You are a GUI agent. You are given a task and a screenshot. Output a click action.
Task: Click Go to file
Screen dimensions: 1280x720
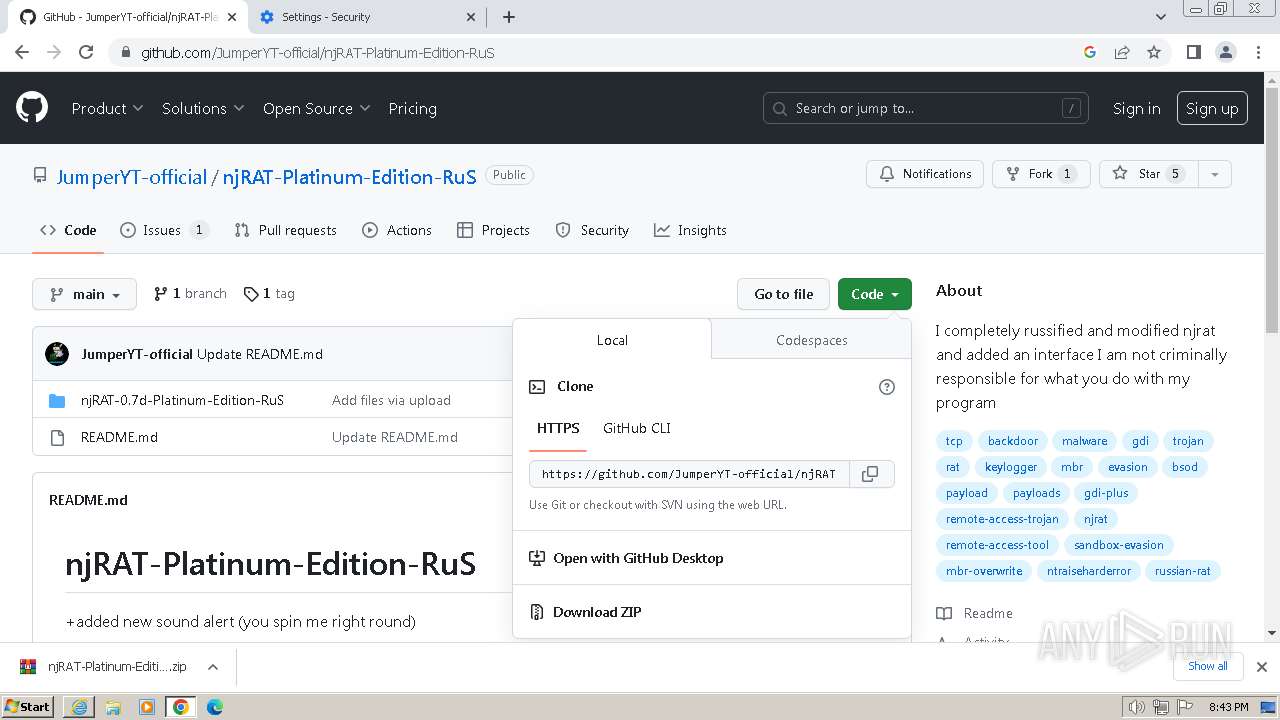click(784, 294)
